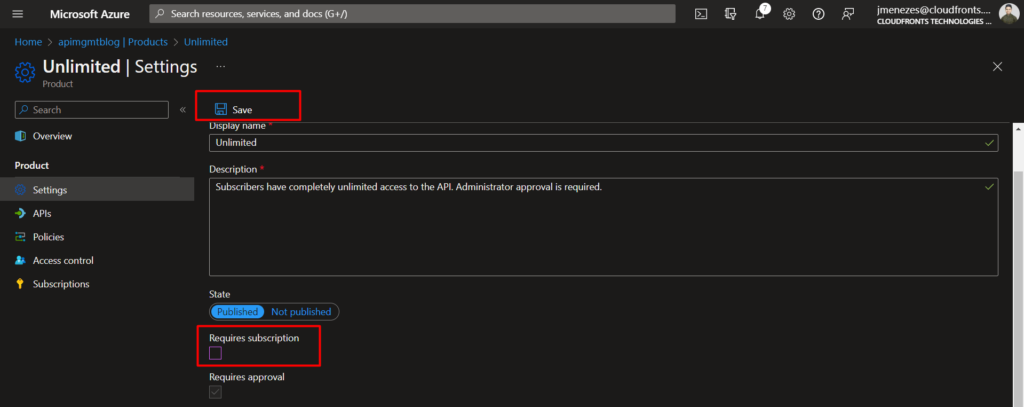The image size is (1024, 407).
Task: Open portal settings gear icon
Action: [789, 14]
